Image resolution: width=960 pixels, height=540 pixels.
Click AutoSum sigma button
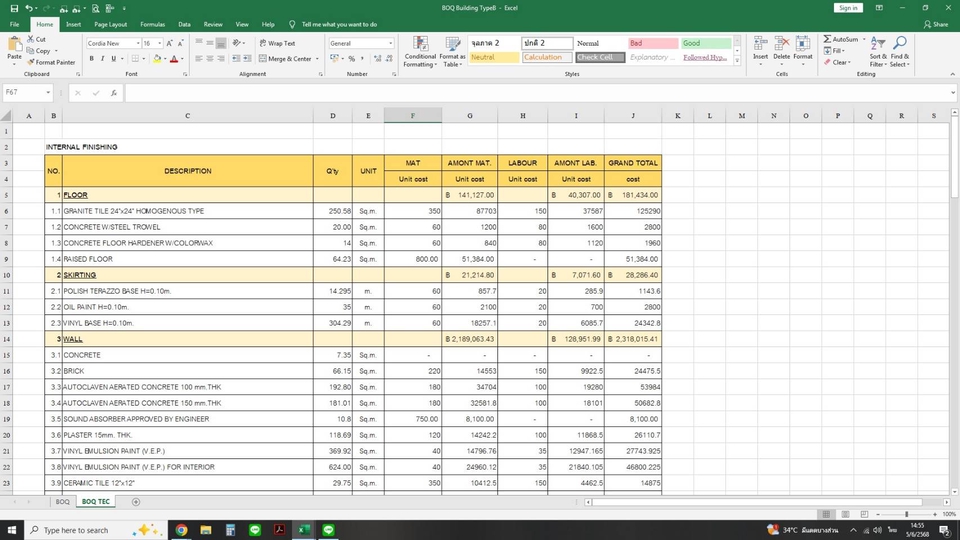click(x=841, y=39)
